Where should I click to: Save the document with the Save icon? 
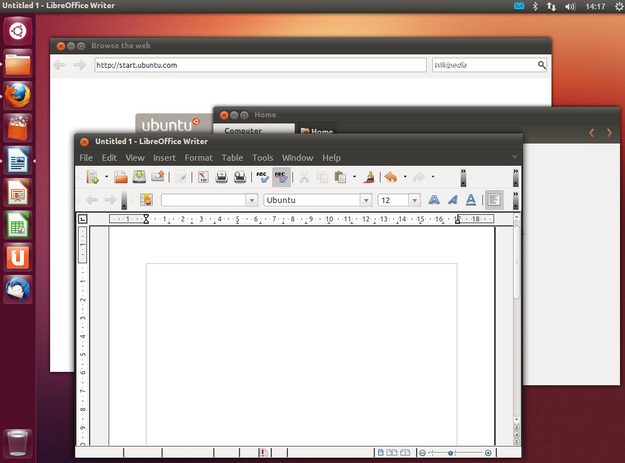click(x=139, y=177)
